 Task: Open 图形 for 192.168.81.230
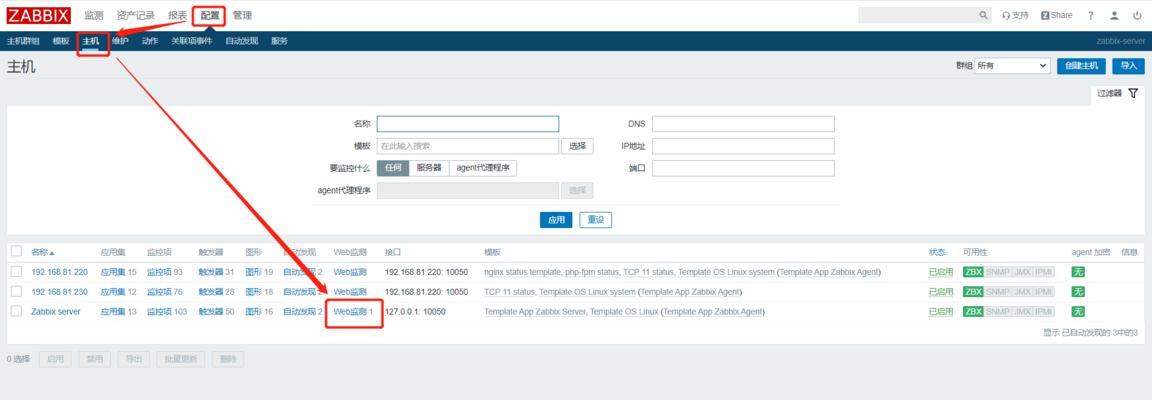click(253, 292)
